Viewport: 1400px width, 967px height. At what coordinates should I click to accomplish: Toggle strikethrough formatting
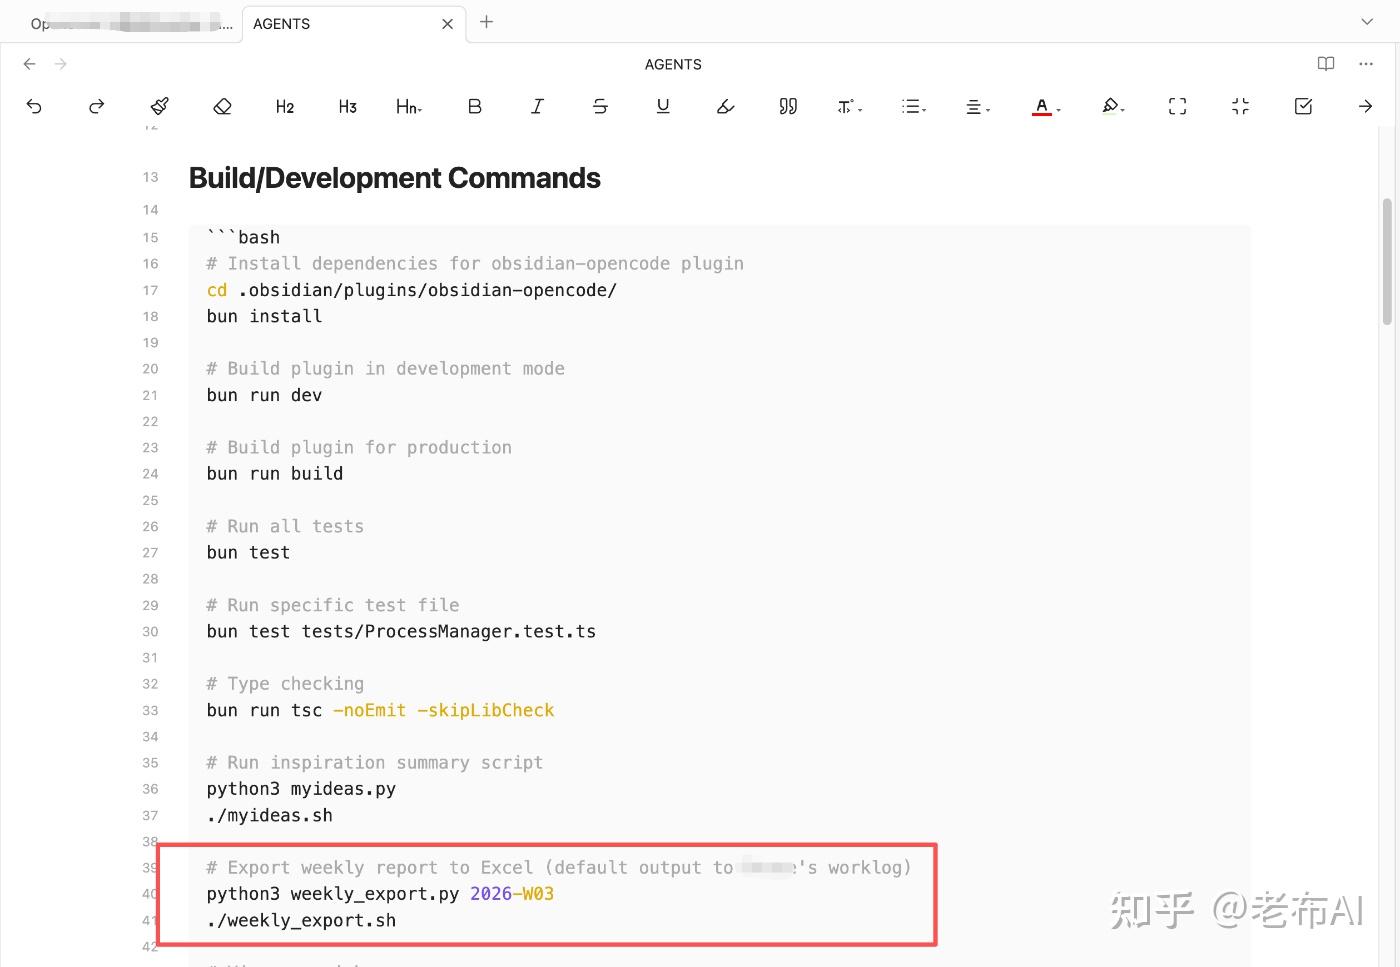(600, 106)
